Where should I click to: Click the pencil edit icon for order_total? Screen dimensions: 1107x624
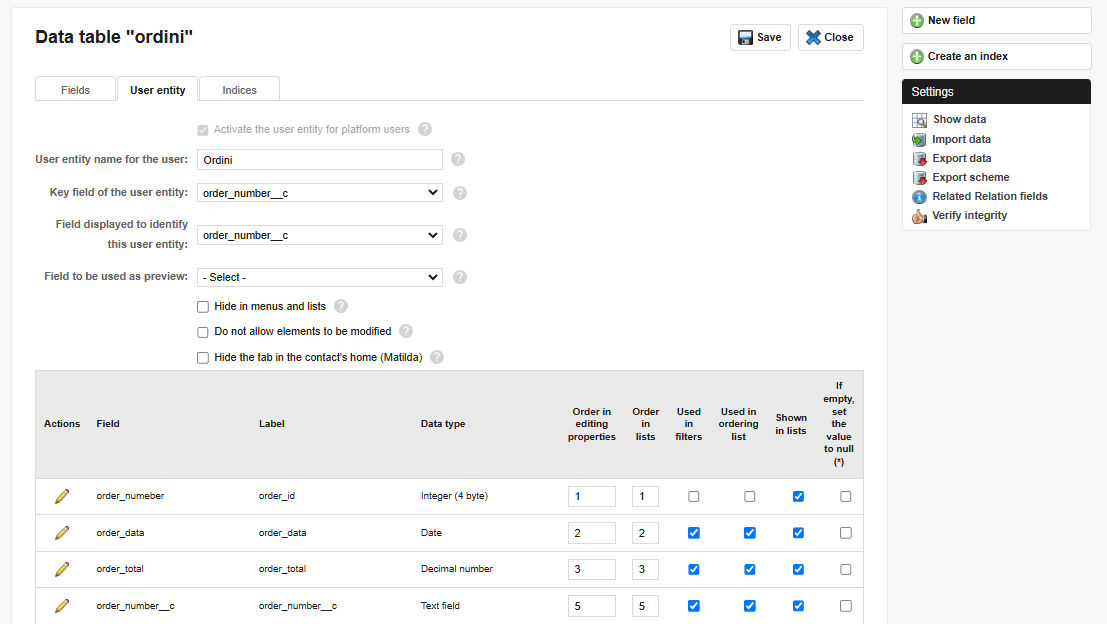click(x=62, y=569)
